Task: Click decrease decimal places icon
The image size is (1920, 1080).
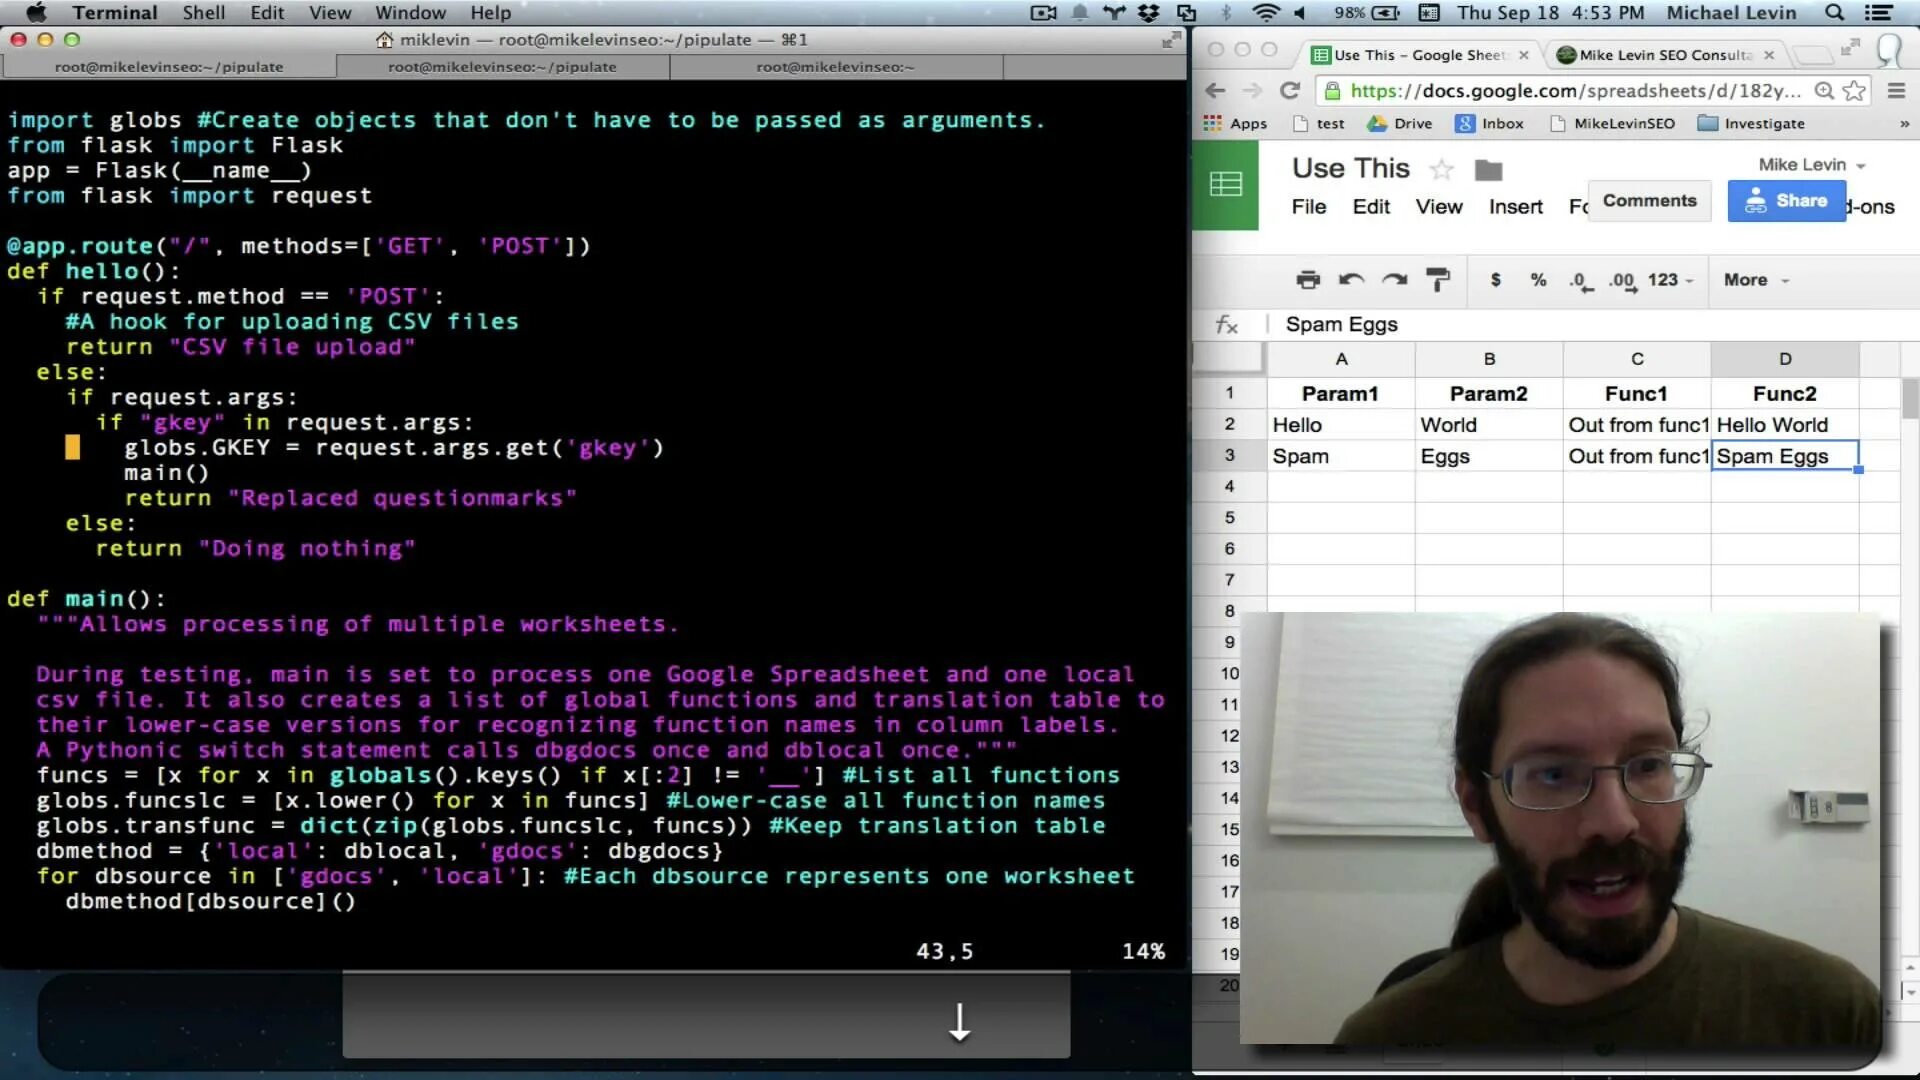Action: tap(1580, 281)
